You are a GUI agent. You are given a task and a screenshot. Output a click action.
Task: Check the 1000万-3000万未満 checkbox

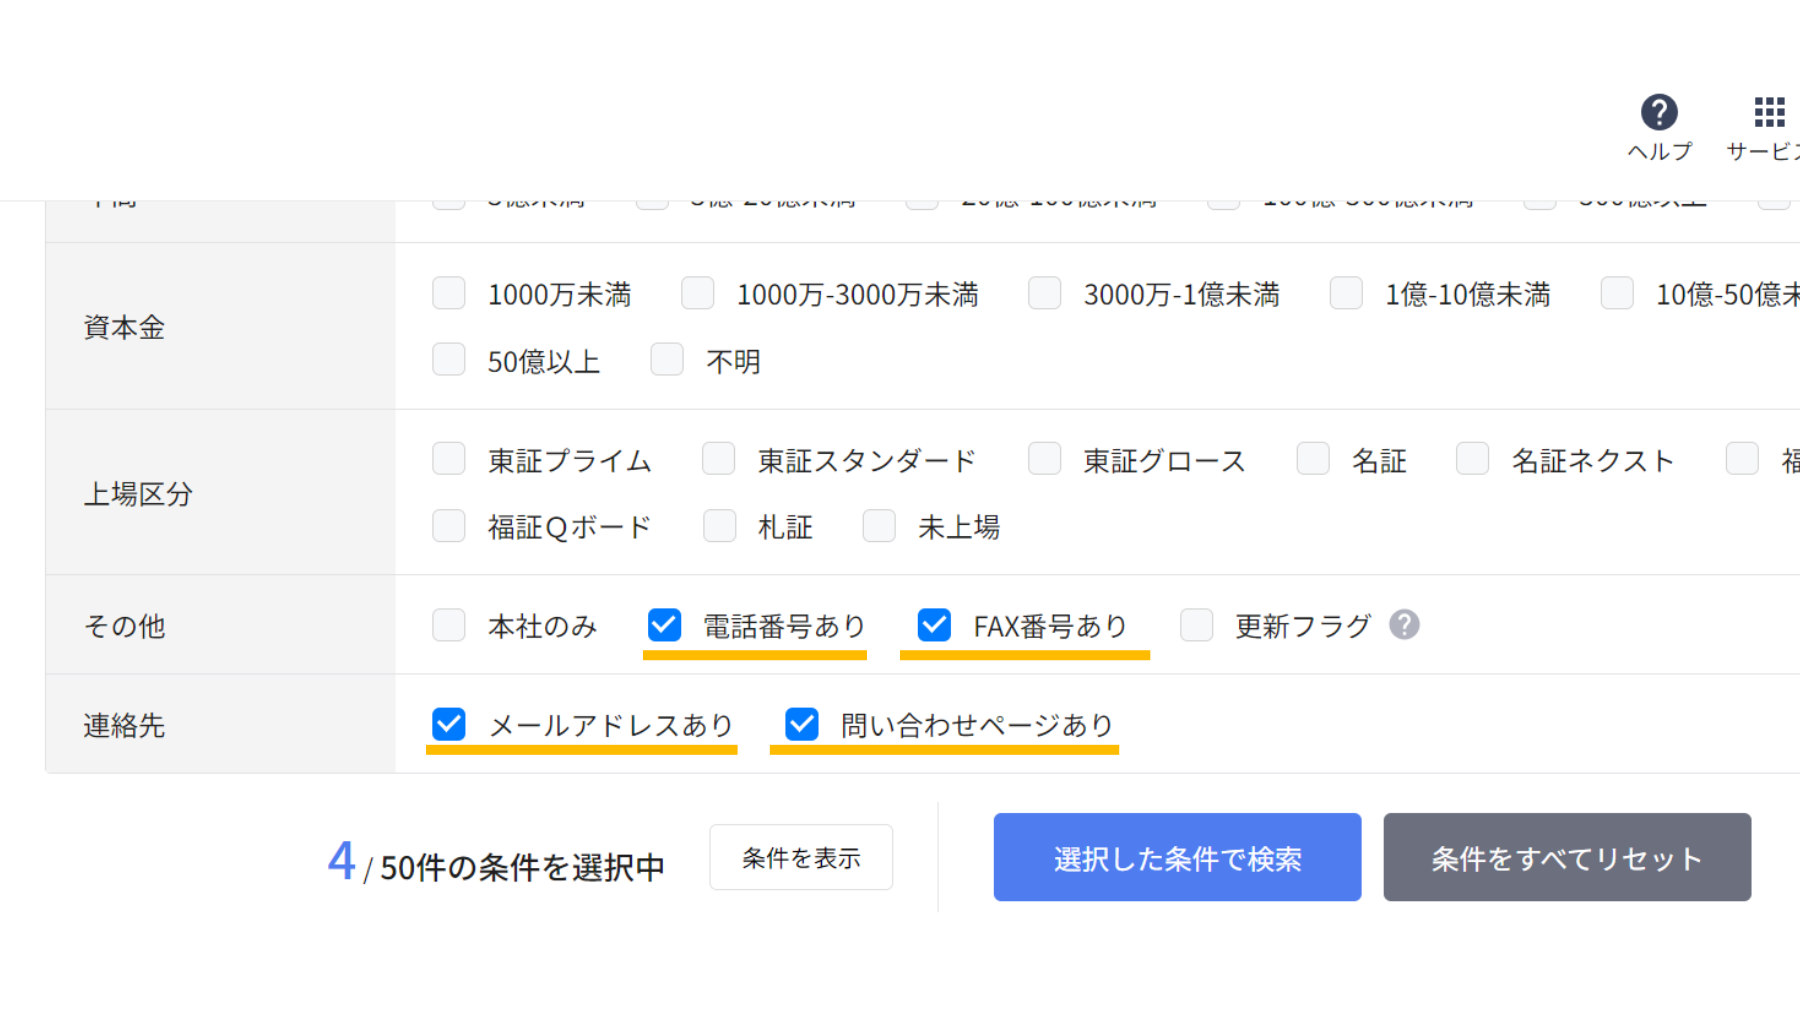point(698,294)
